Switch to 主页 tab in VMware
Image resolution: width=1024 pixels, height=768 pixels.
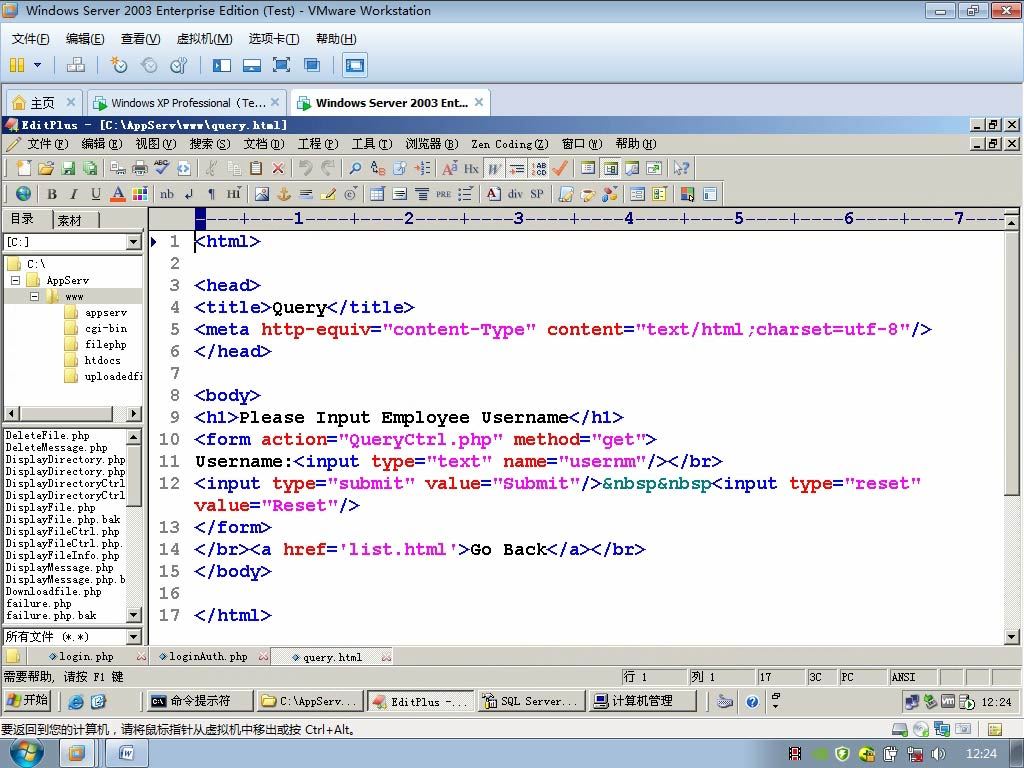pos(42,103)
